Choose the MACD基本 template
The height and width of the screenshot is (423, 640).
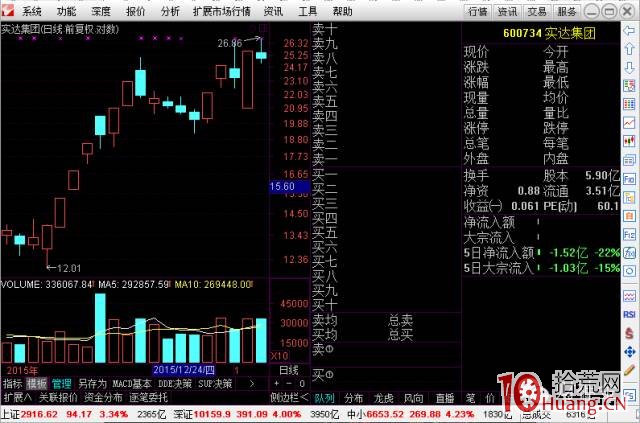(131, 384)
